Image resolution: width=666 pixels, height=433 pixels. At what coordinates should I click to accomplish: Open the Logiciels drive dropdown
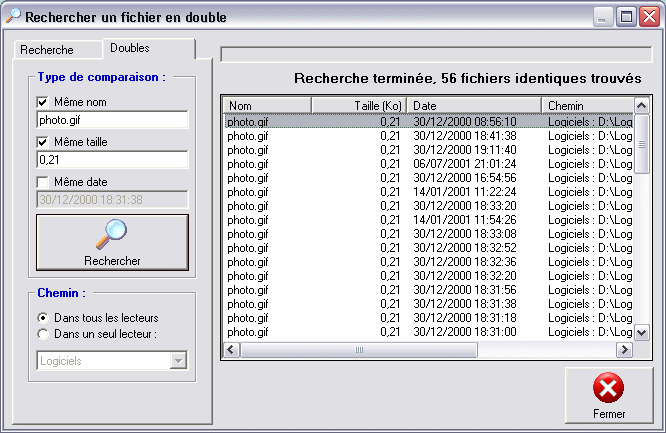click(x=178, y=361)
